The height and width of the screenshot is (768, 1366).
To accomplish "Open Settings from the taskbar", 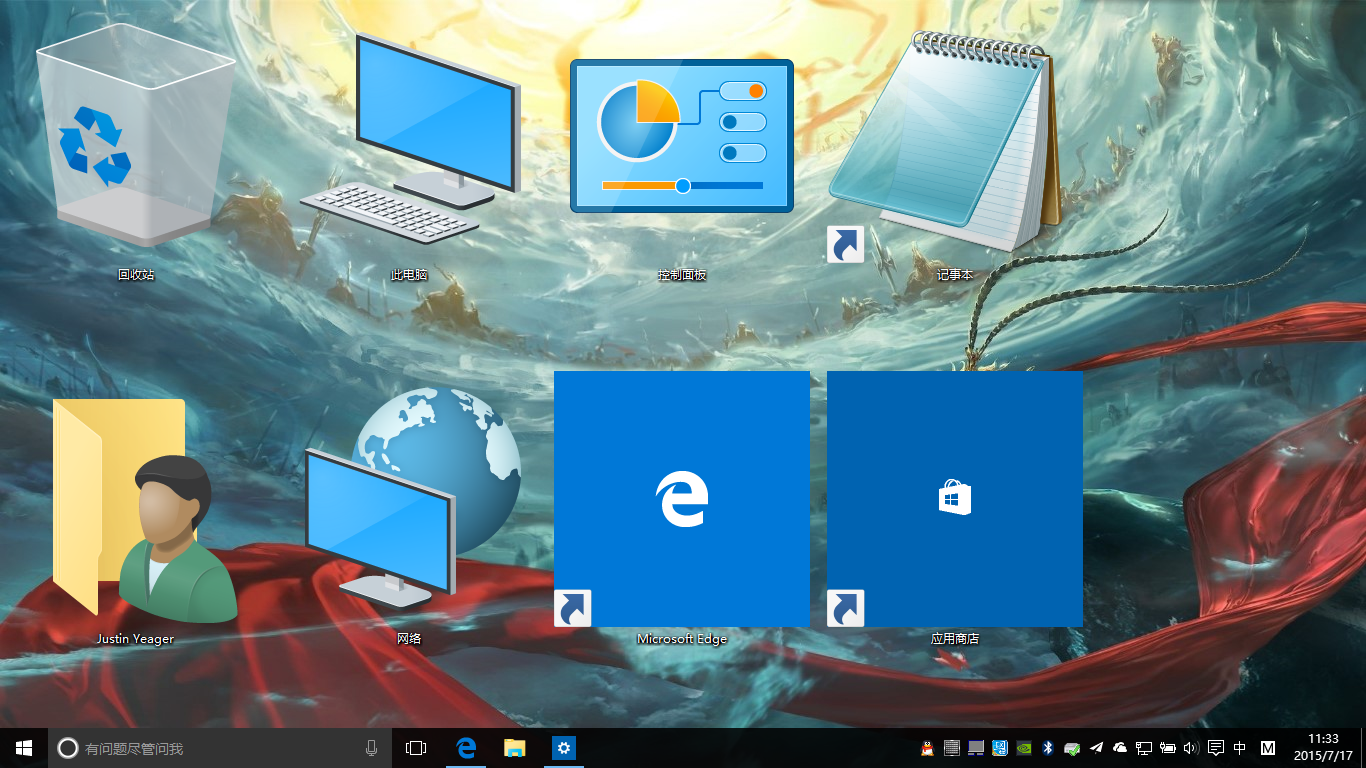I will (x=563, y=747).
